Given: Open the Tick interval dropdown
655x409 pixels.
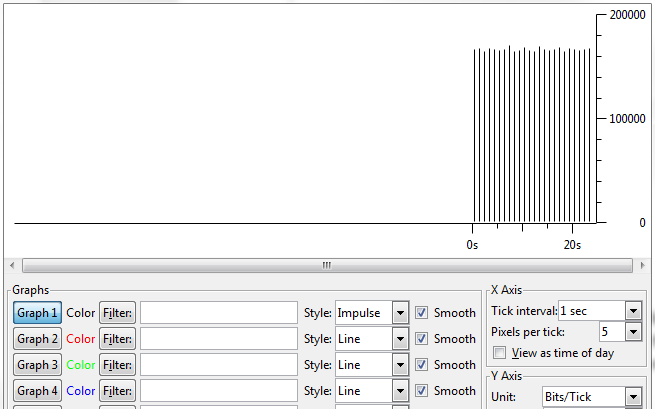Looking at the screenshot, I should [600, 311].
